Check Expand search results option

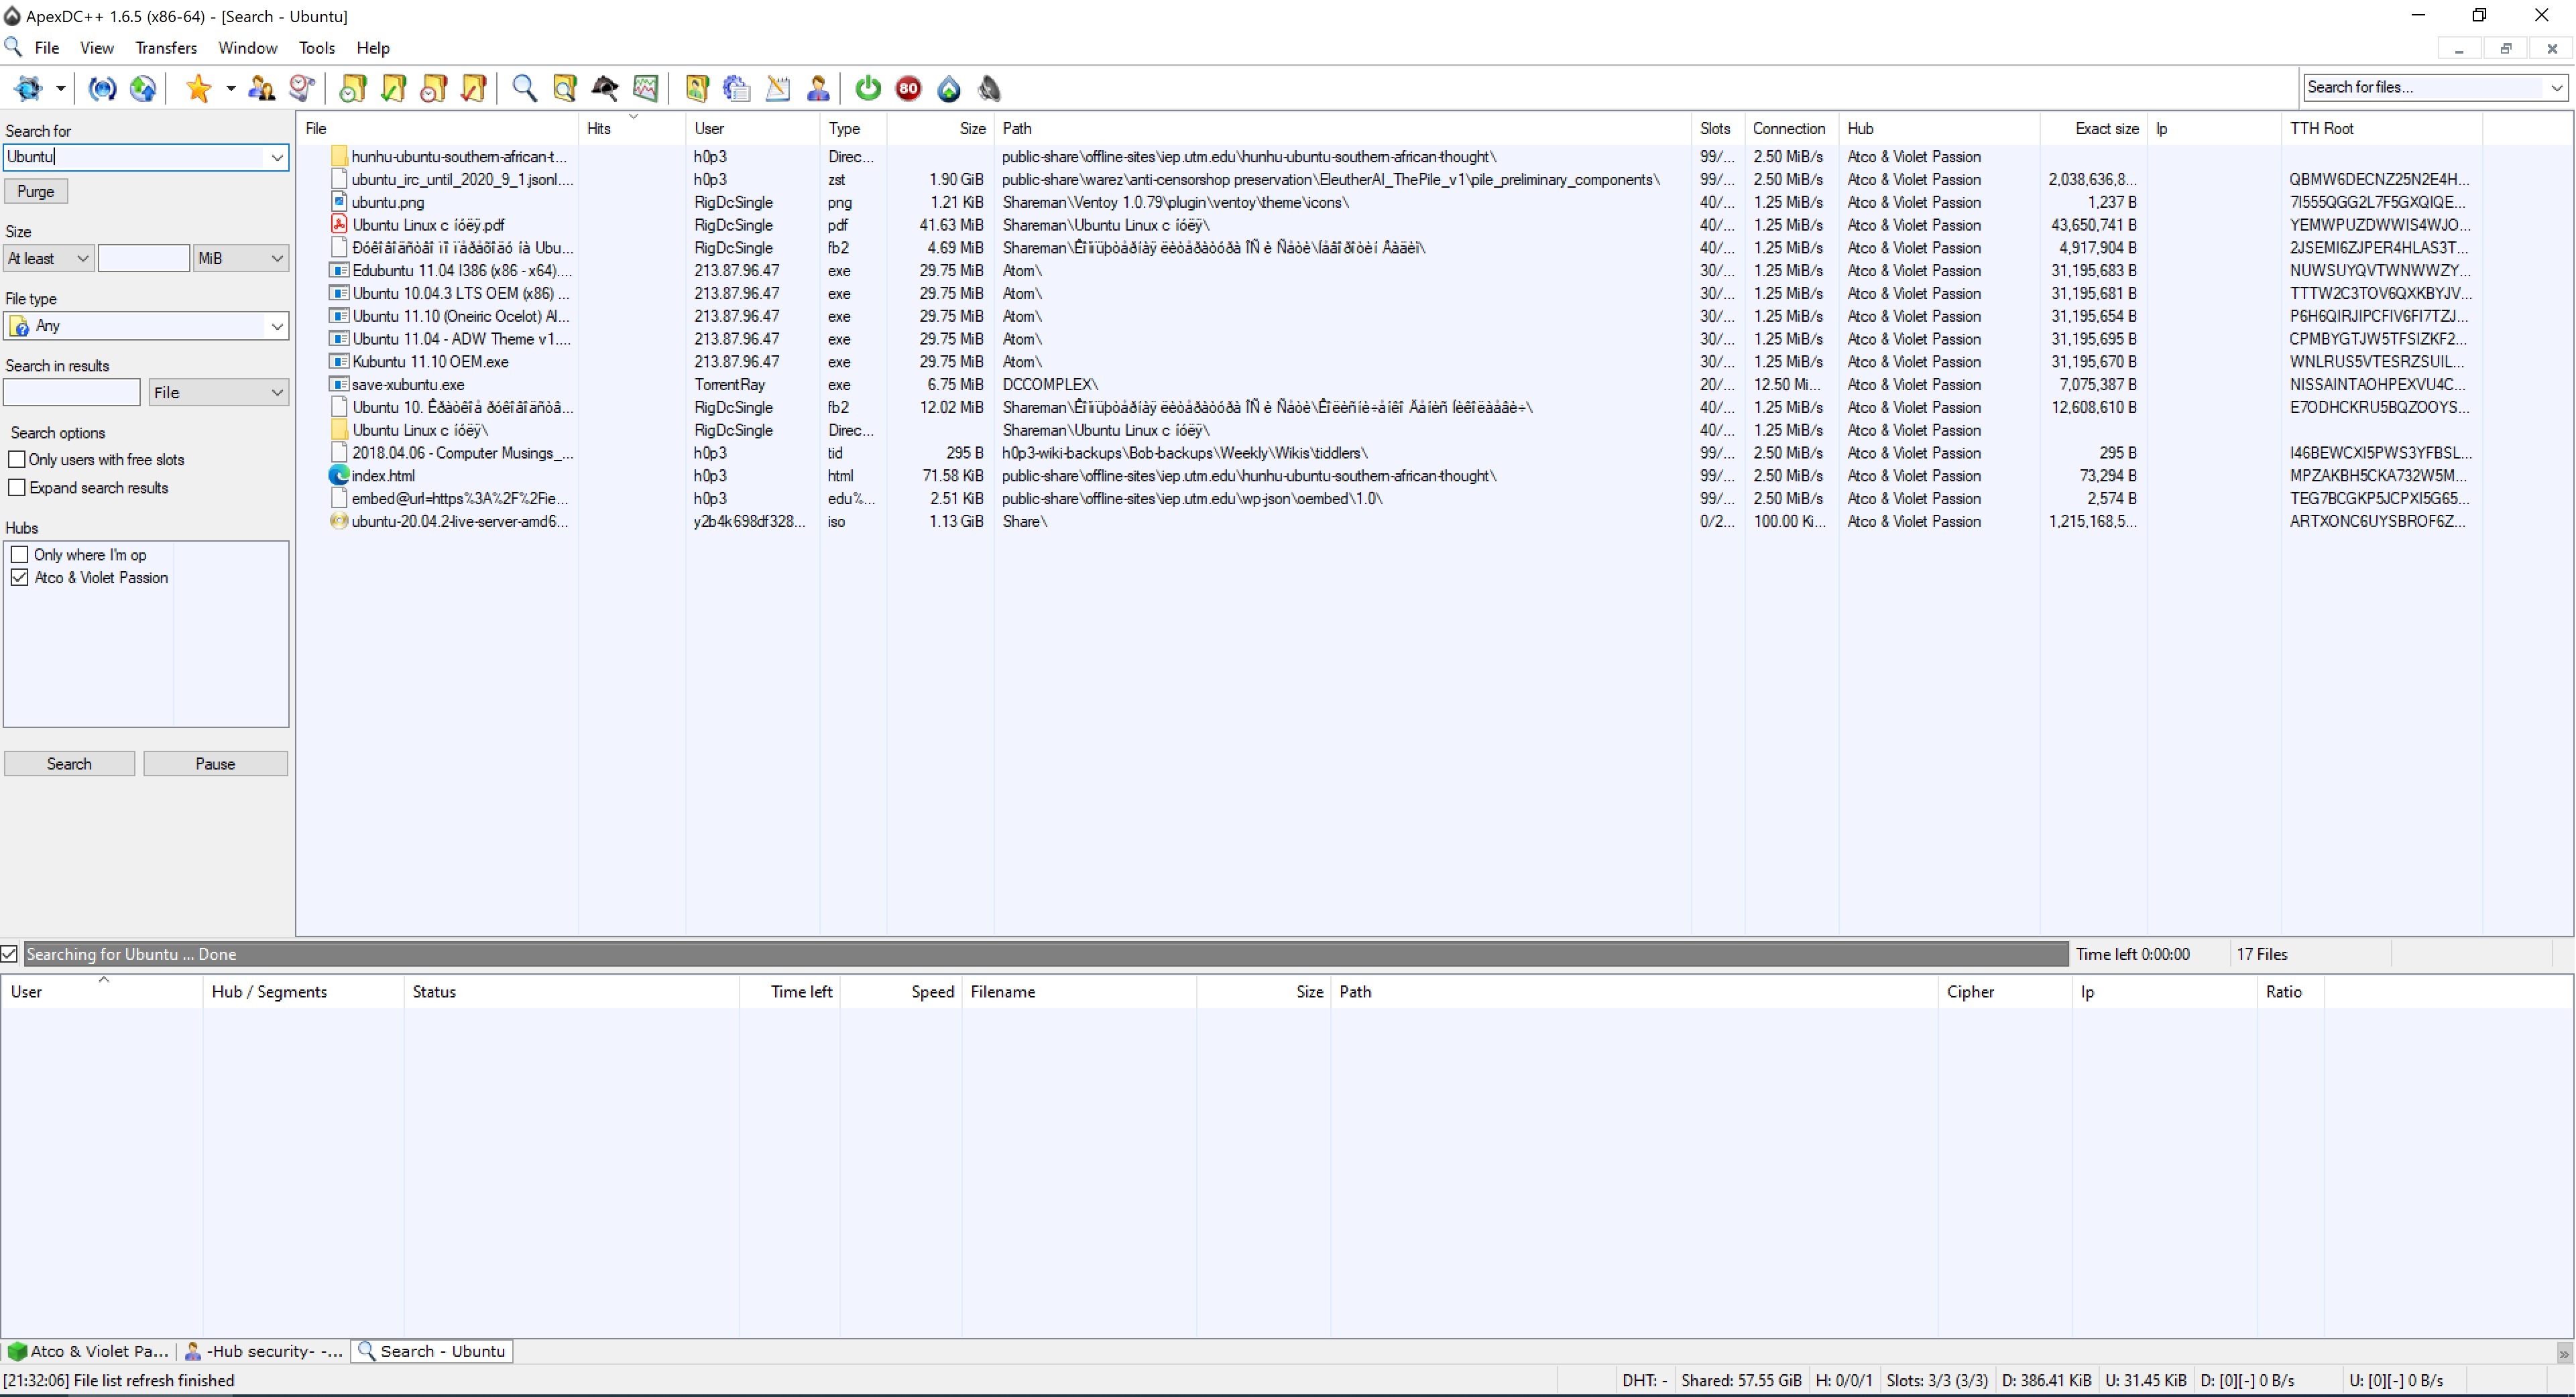click(17, 488)
